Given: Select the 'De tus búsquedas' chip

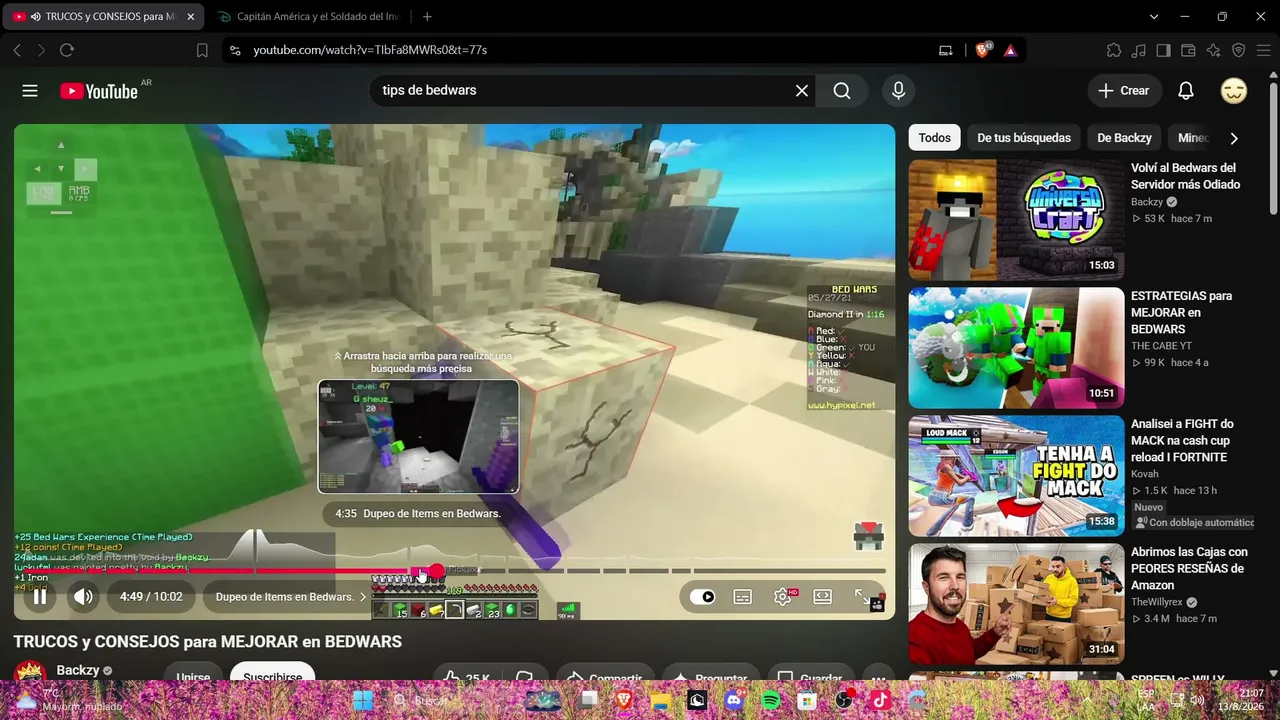Looking at the screenshot, I should point(1024,138).
